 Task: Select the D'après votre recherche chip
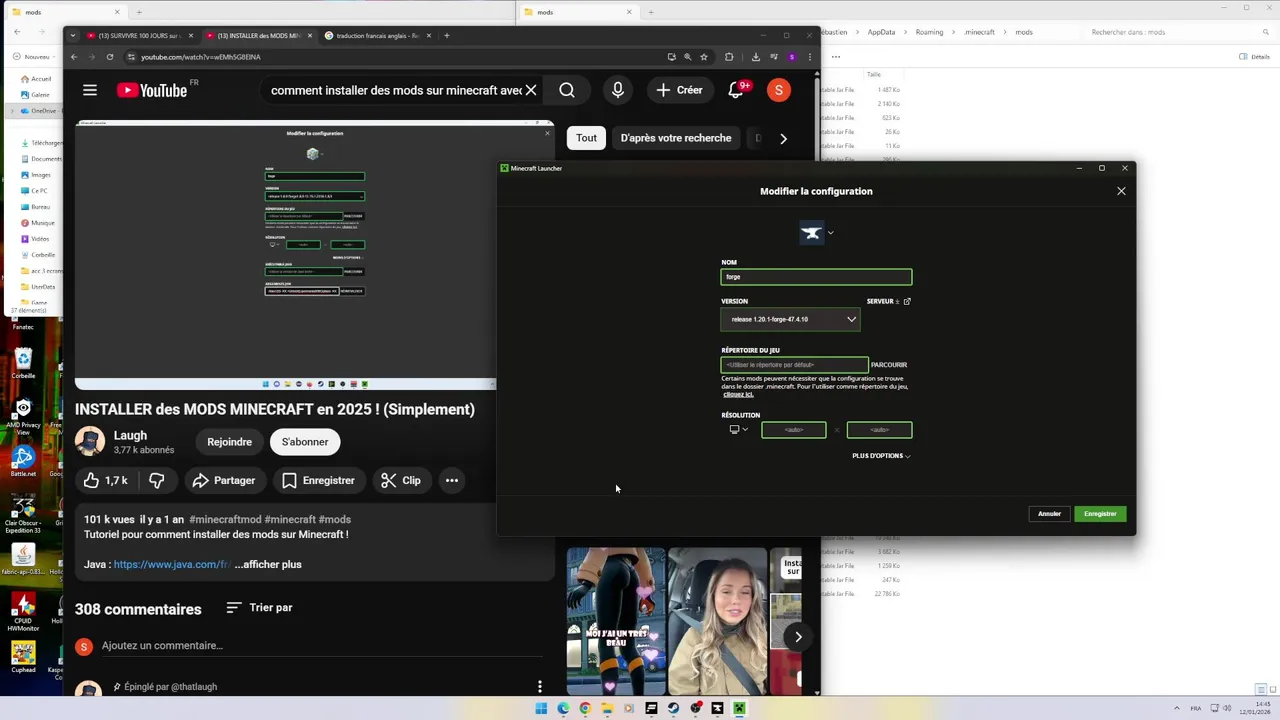(676, 138)
